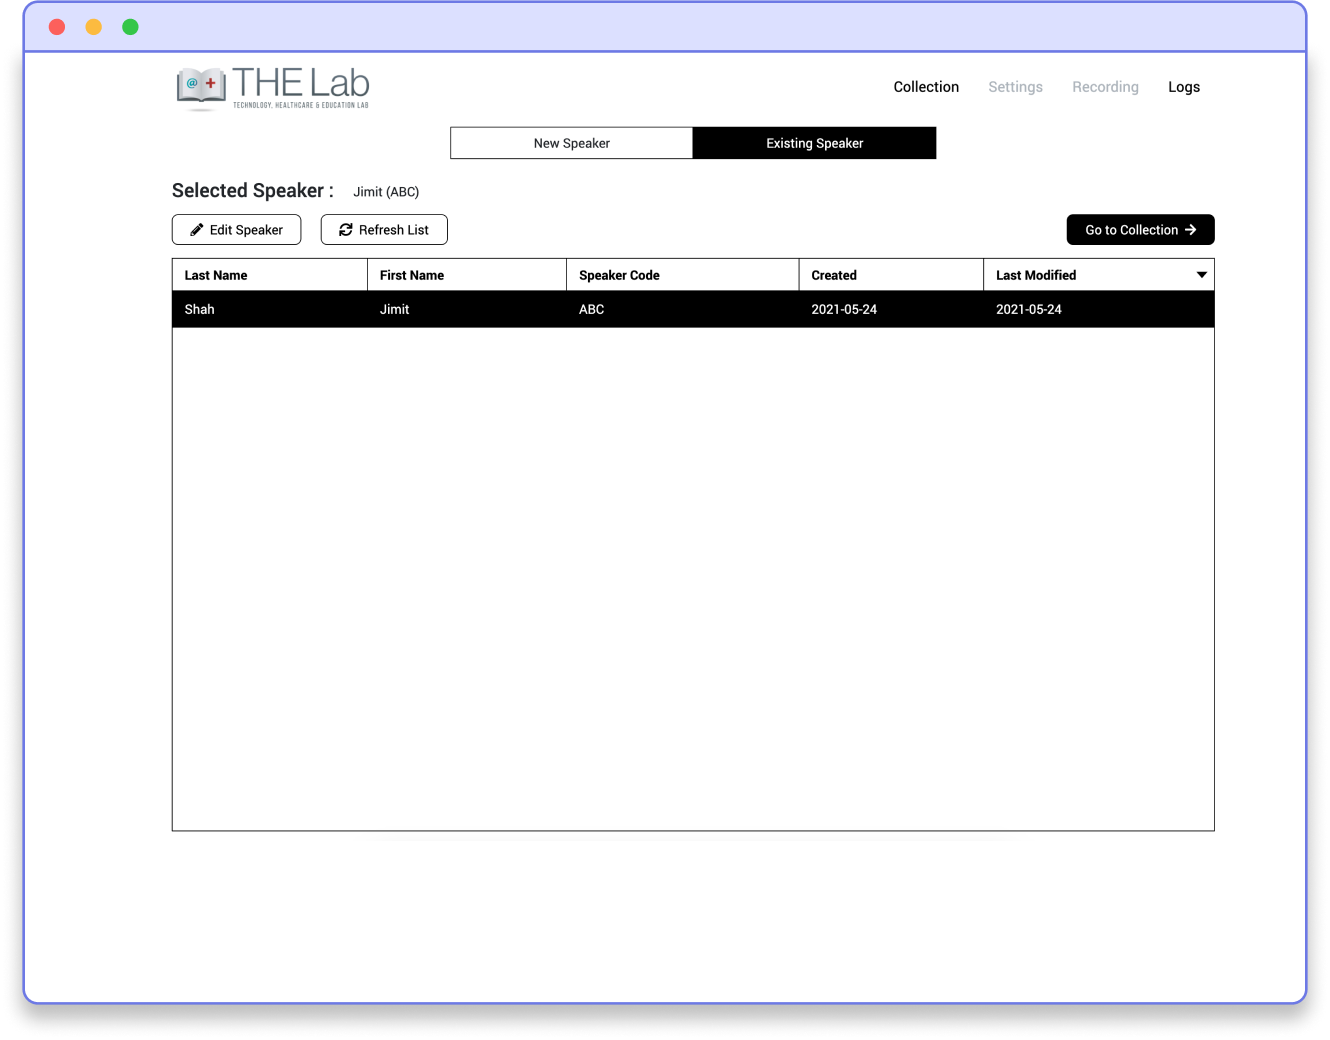Click the Jimit first name cell
Image resolution: width=1330 pixels, height=1040 pixels.
pos(395,309)
